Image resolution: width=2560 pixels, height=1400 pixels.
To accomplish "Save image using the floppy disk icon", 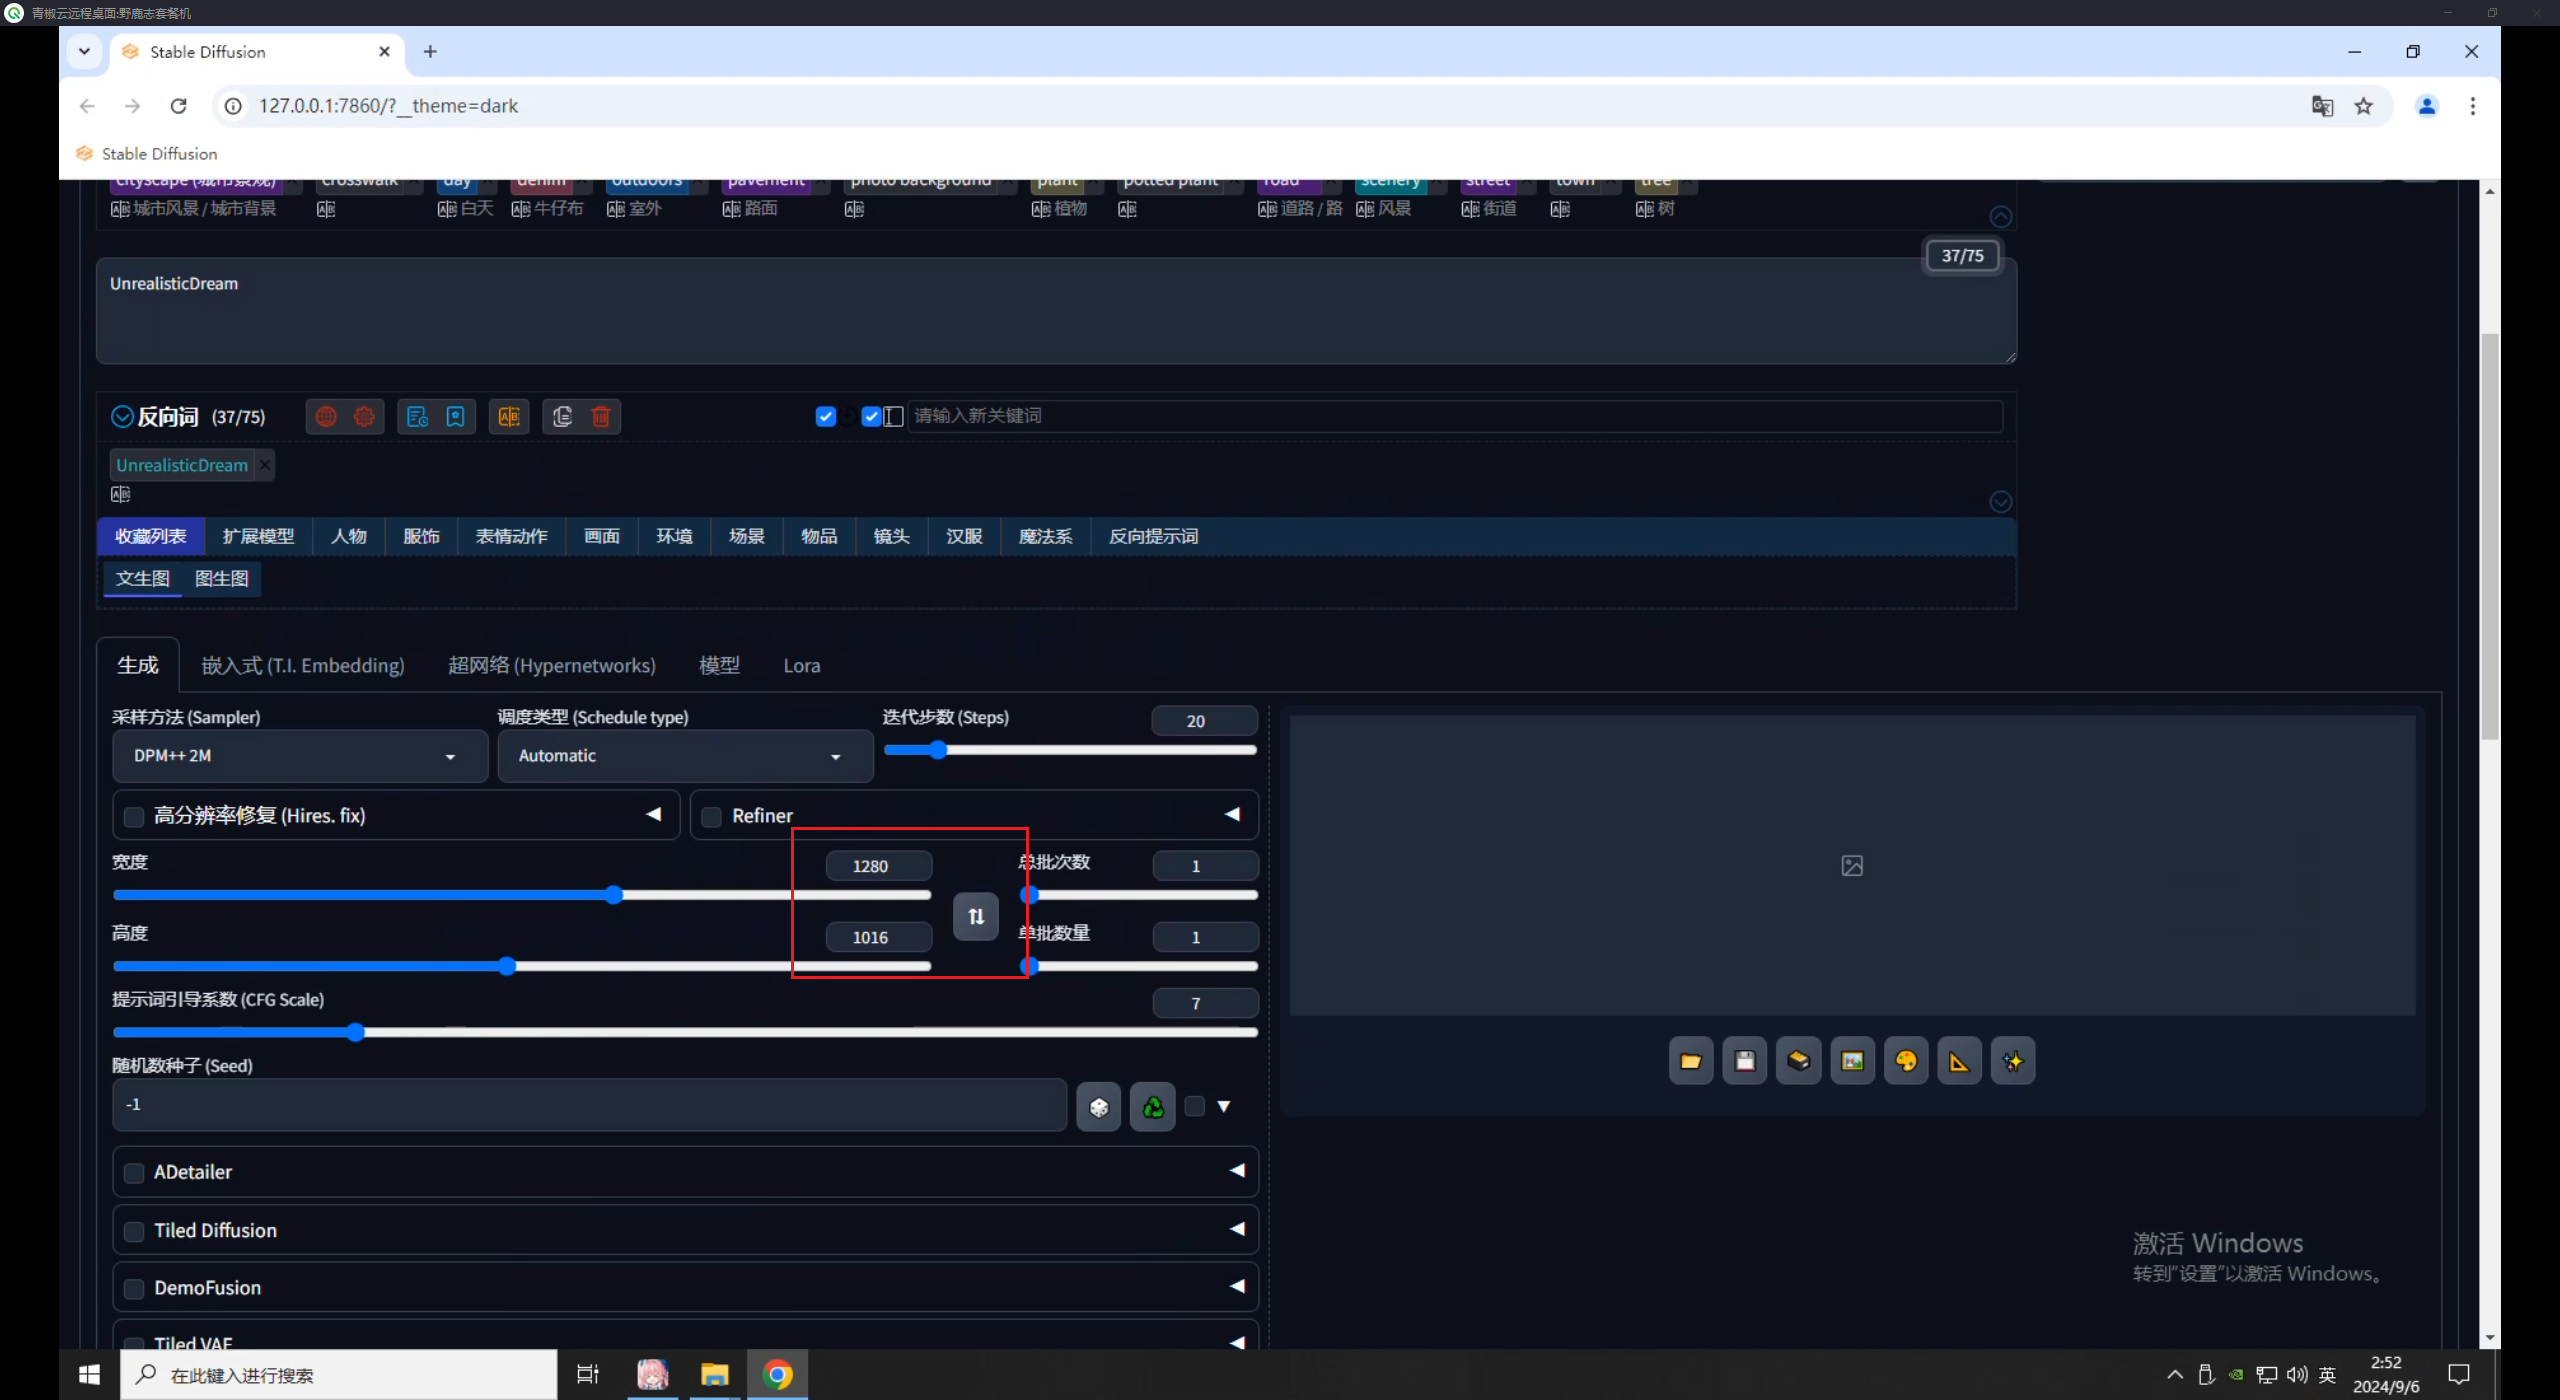I will tap(1745, 1061).
